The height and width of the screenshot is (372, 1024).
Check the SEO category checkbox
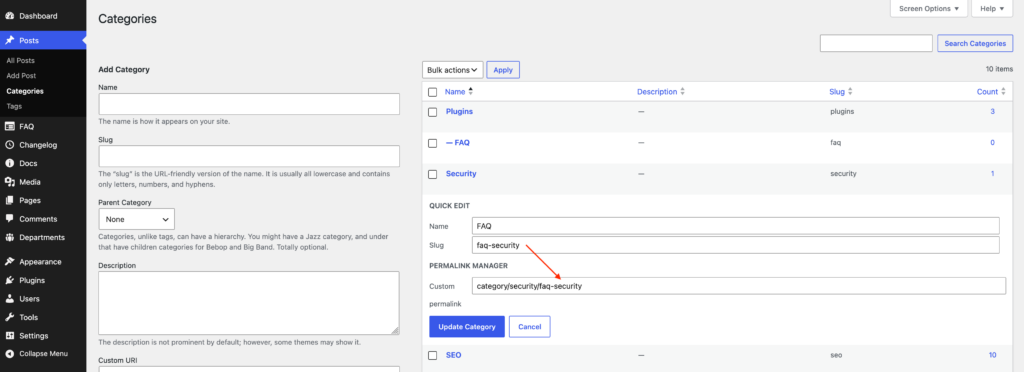tap(432, 356)
